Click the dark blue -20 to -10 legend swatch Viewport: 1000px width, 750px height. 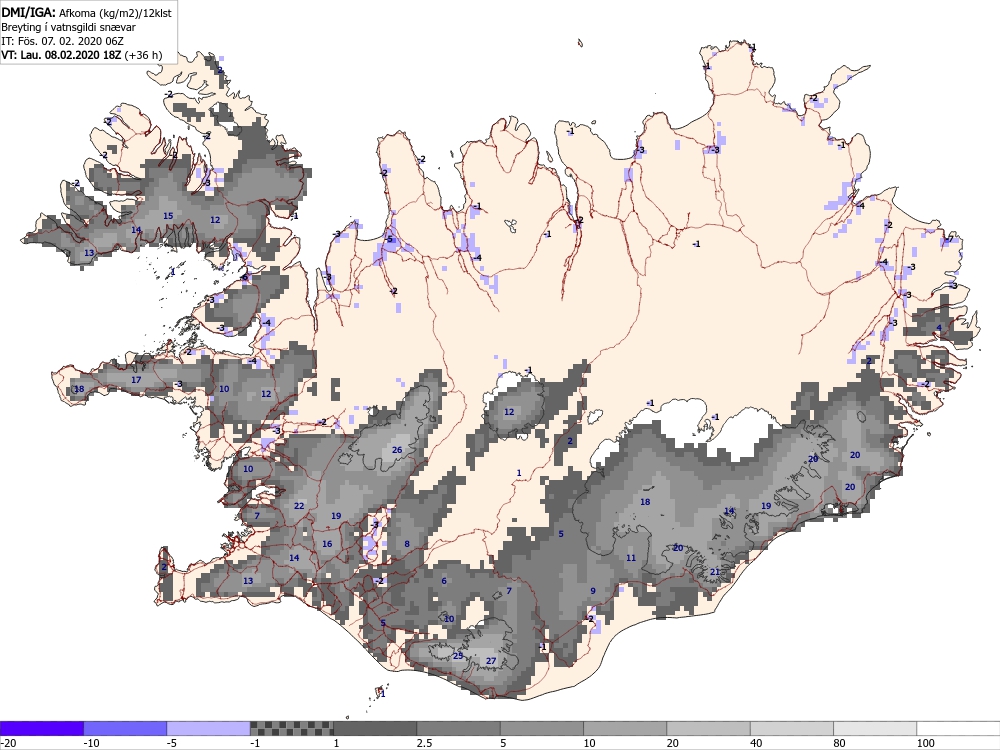point(41,728)
